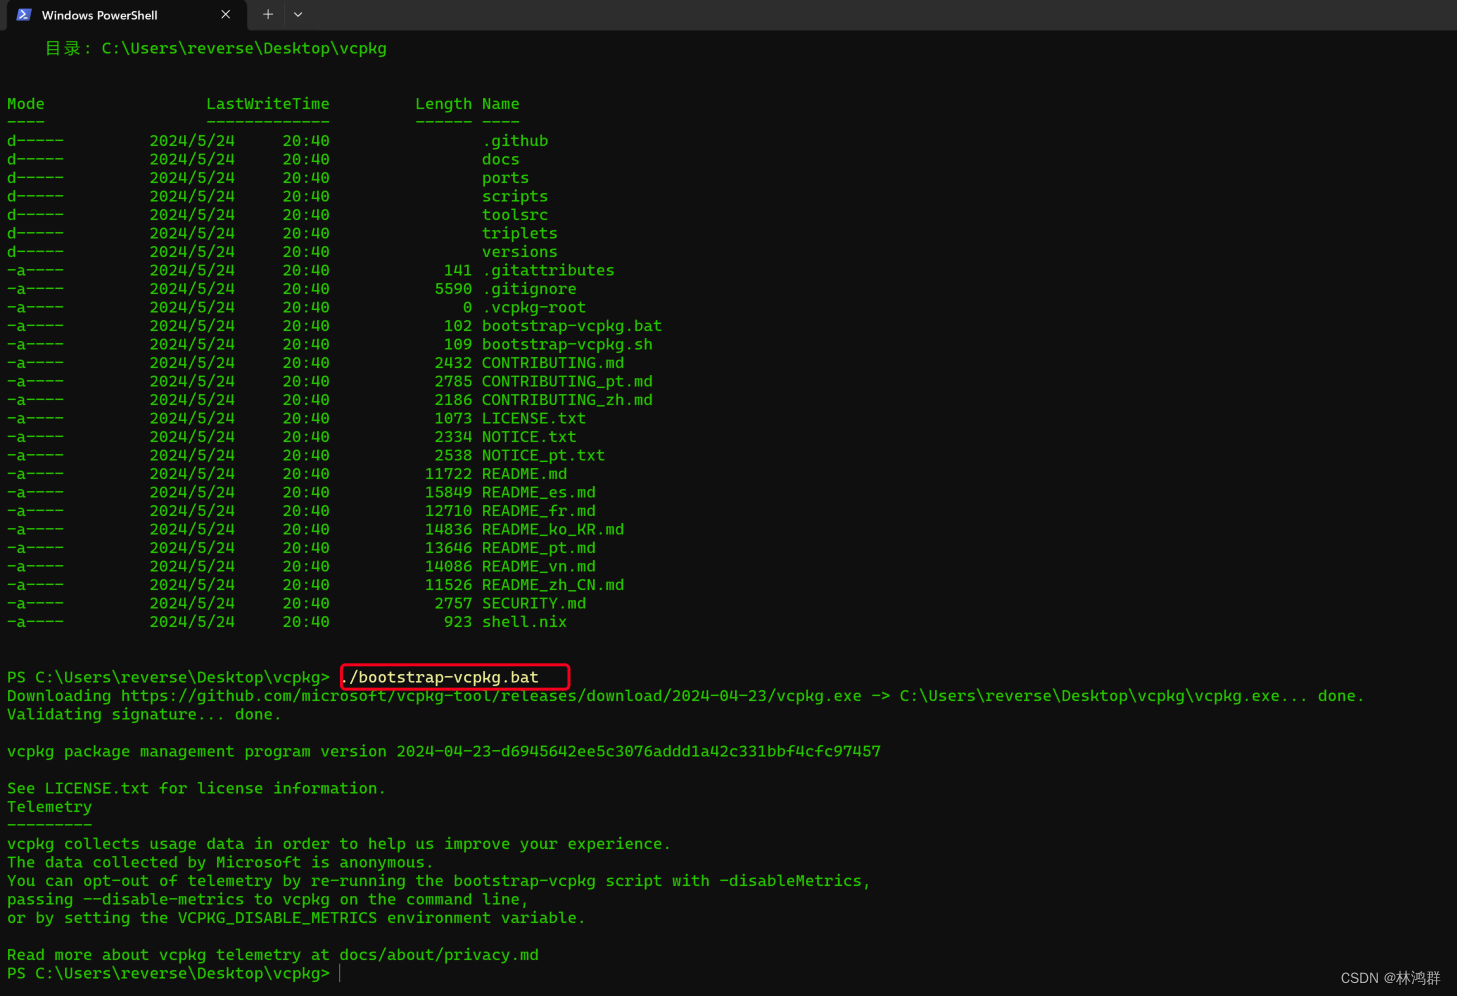Click the vcpkg package management version line

point(444,751)
